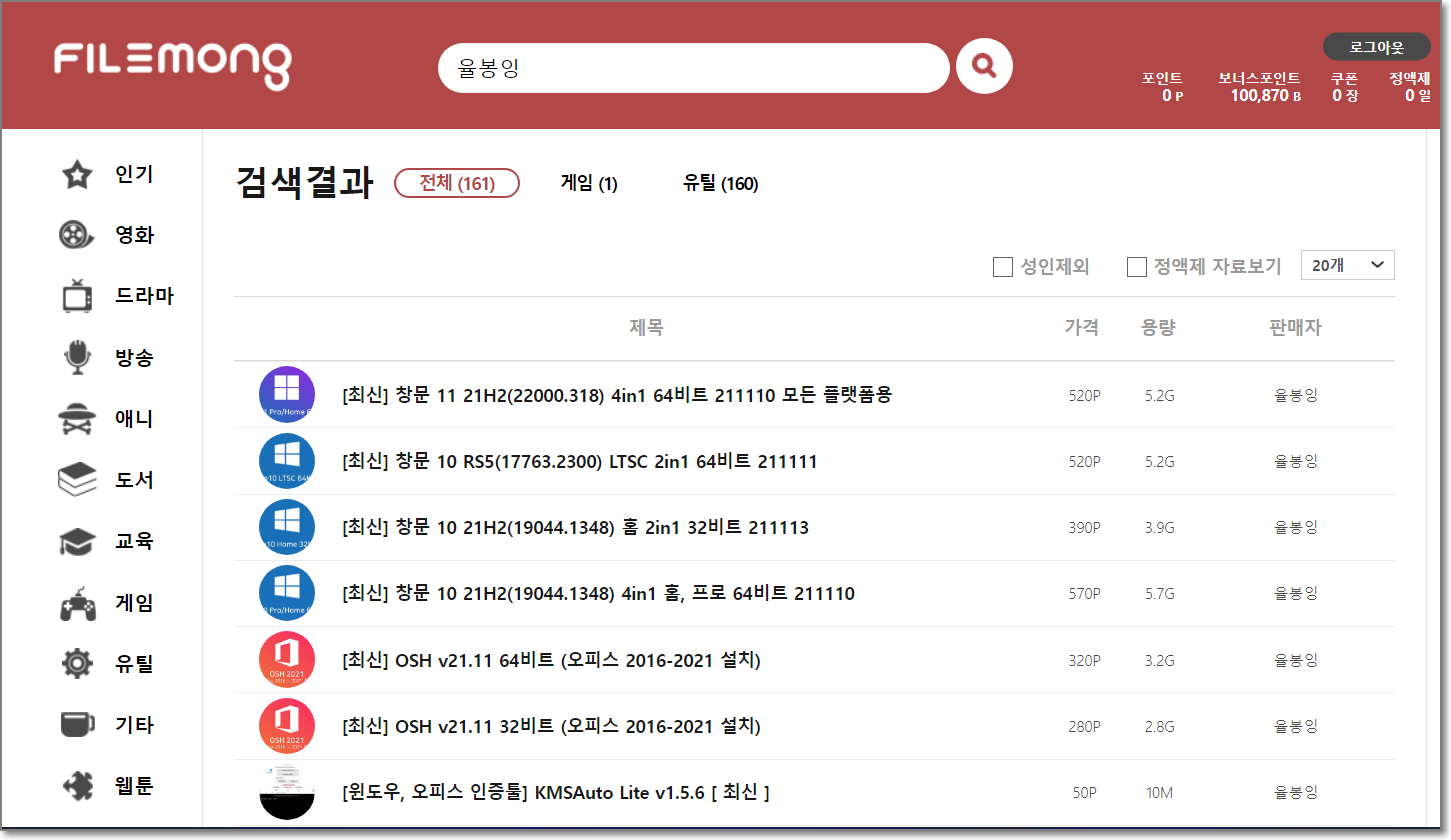Click seller 율봉잉 in KMSAuto row
This screenshot has width=1451, height=840.
1296,793
